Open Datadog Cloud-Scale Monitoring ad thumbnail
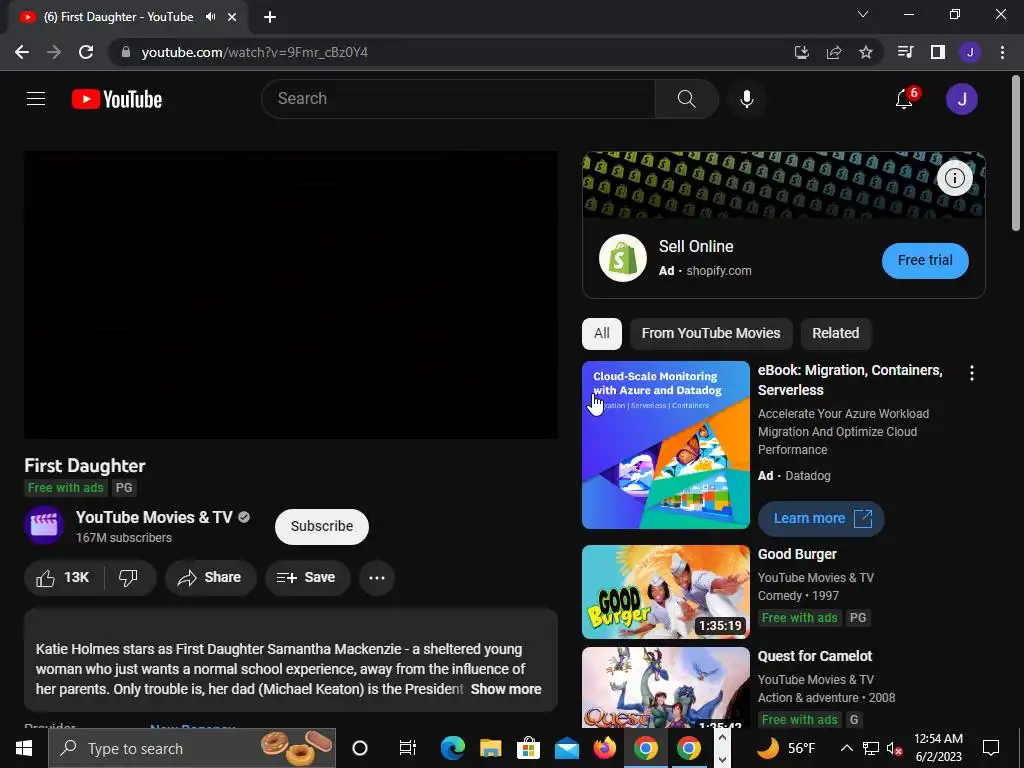 click(x=665, y=445)
